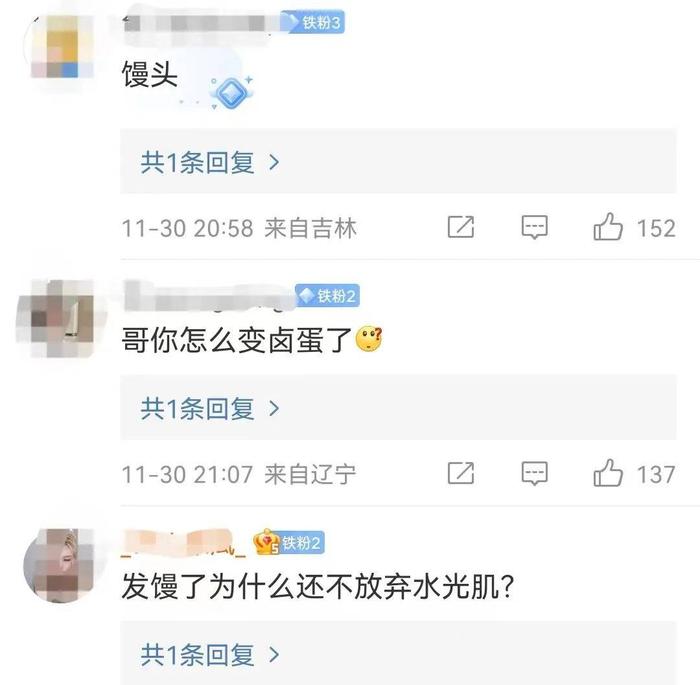Expand 共1条回复 under 水光肌 comment

click(x=398, y=653)
